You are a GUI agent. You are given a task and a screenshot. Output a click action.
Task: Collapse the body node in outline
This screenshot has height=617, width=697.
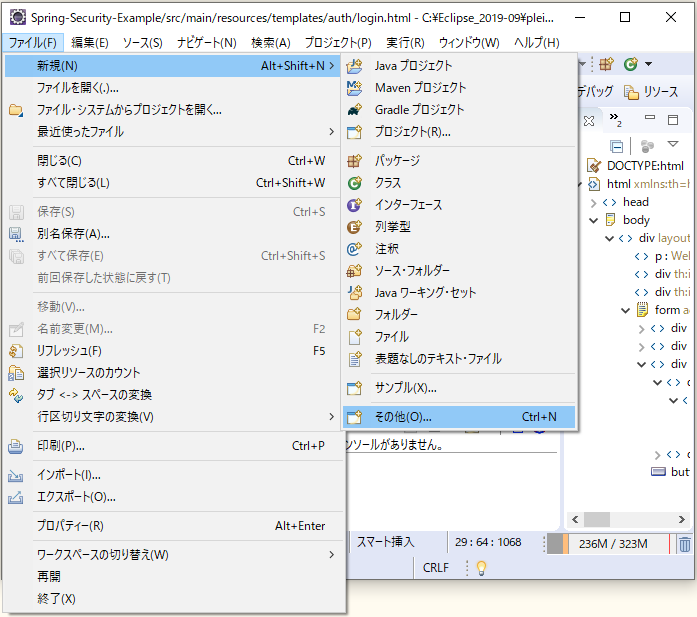point(593,220)
